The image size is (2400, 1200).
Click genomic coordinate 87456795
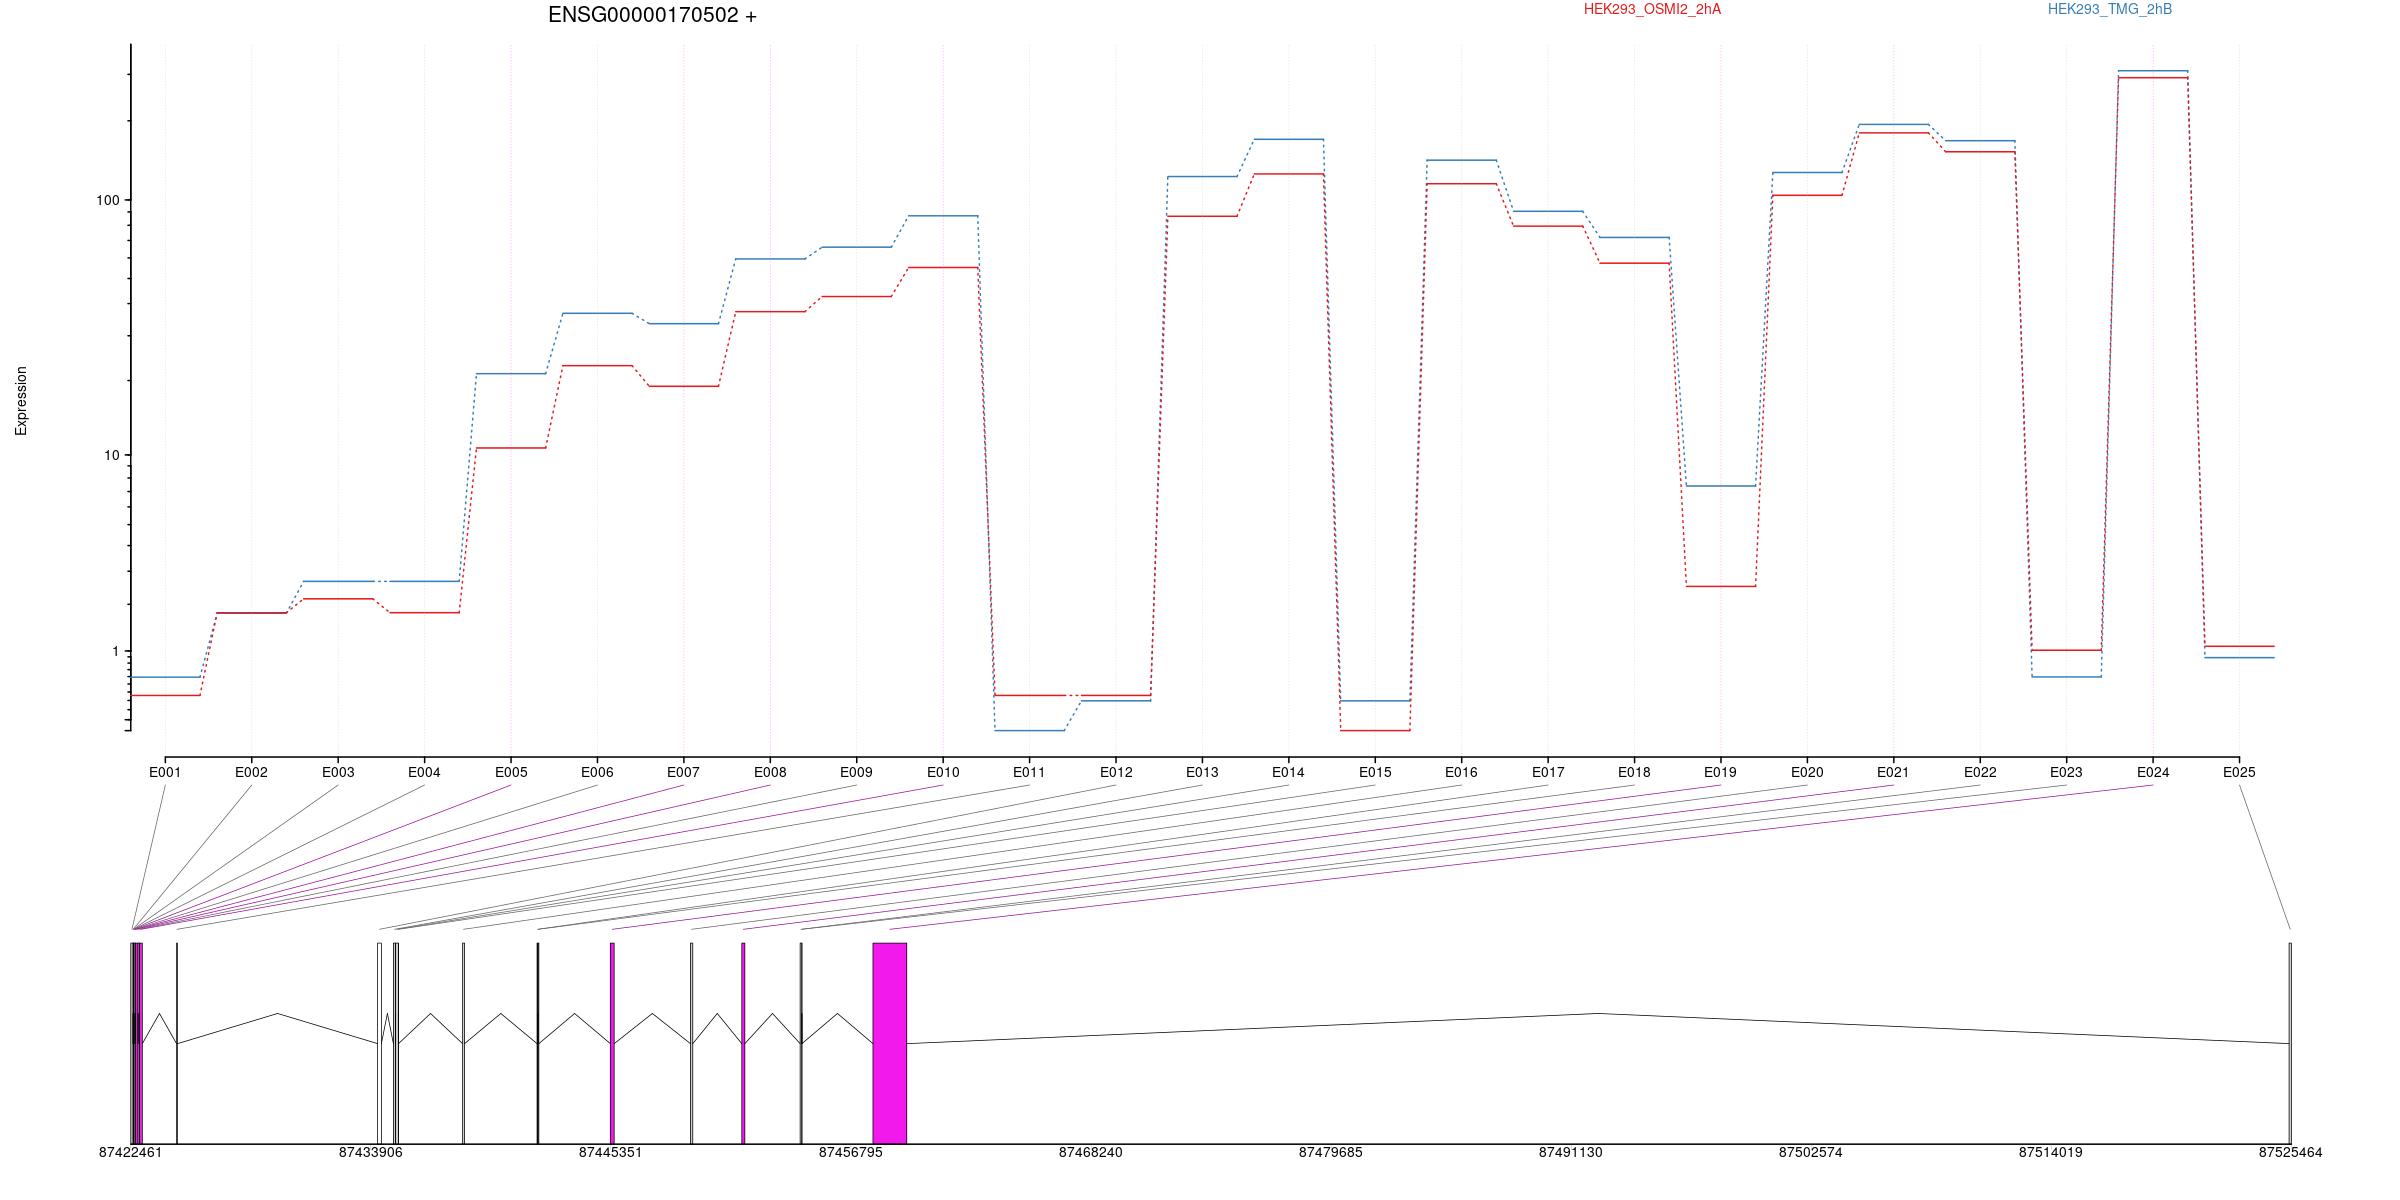point(850,1152)
